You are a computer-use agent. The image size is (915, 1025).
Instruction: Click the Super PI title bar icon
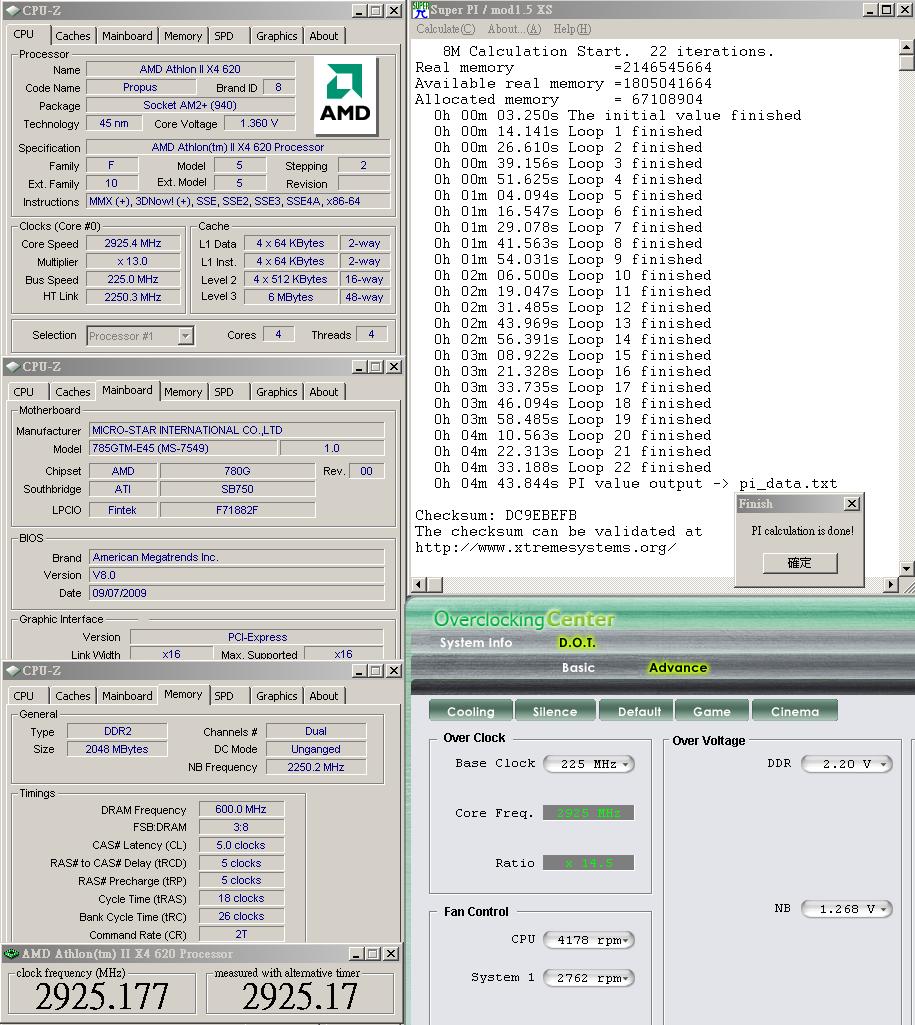pos(420,10)
